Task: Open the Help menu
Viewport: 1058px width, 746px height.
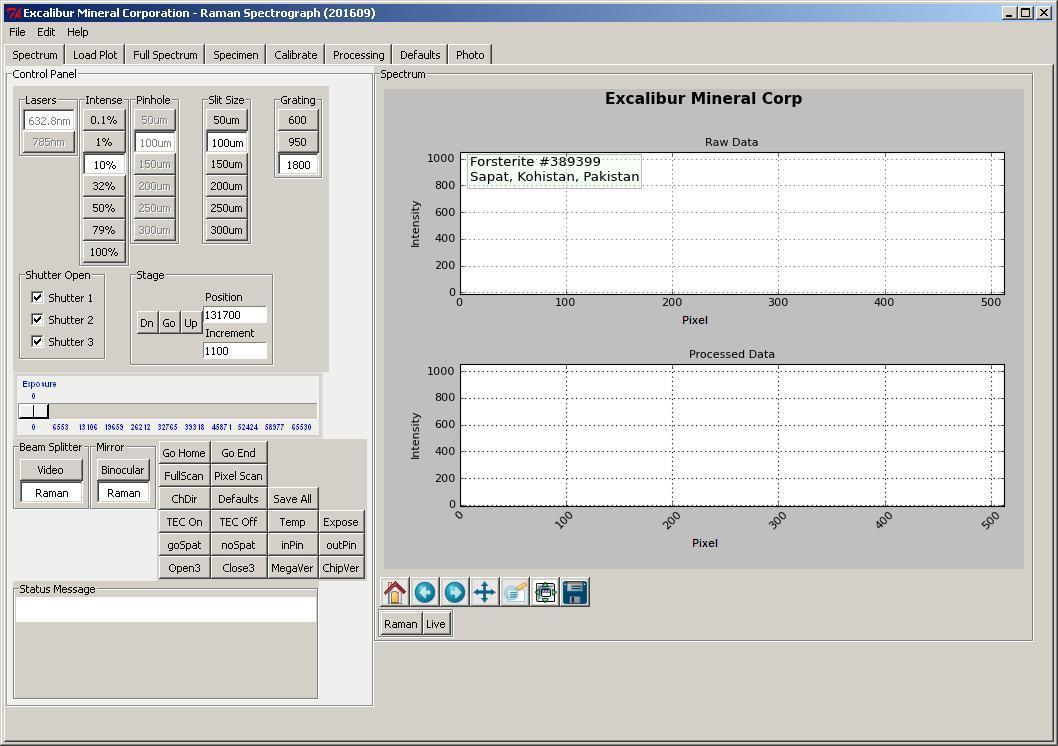Action: (x=78, y=32)
